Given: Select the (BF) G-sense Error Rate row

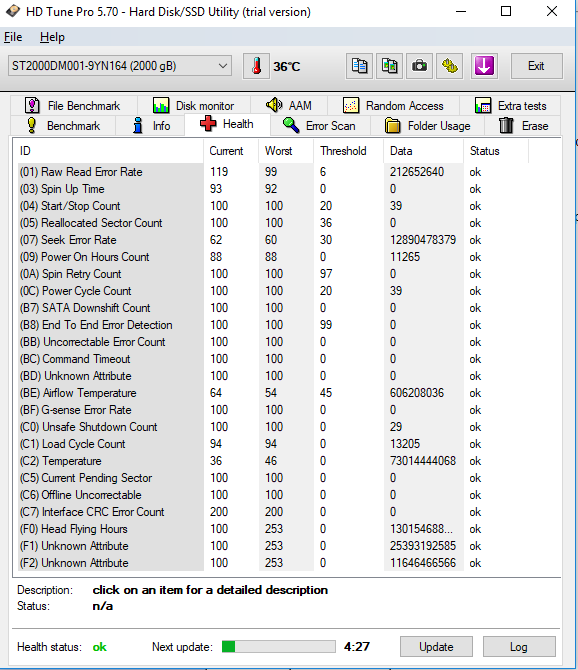Looking at the screenshot, I should tap(273, 410).
